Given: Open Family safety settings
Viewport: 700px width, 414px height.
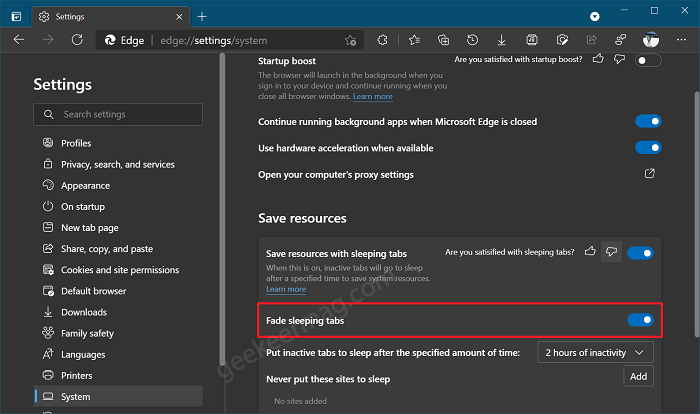Looking at the screenshot, I should 118,333.
